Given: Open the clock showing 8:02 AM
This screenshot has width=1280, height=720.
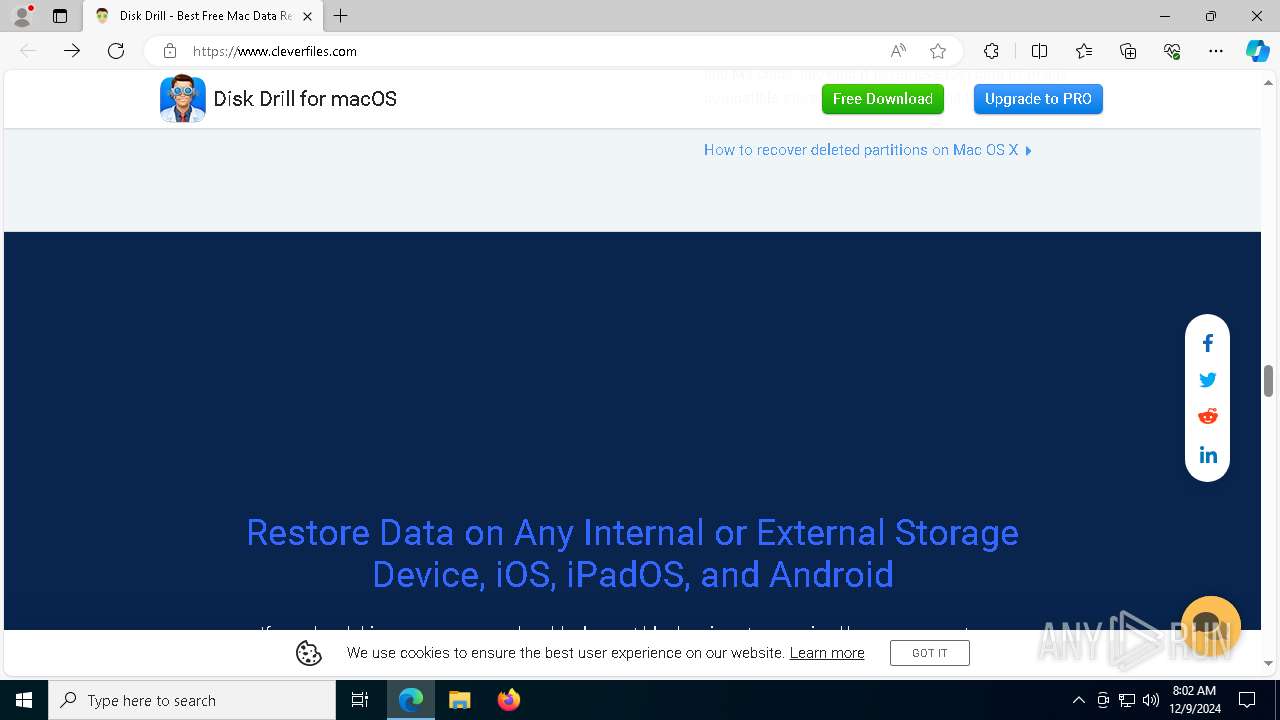Looking at the screenshot, I should tap(1194, 700).
